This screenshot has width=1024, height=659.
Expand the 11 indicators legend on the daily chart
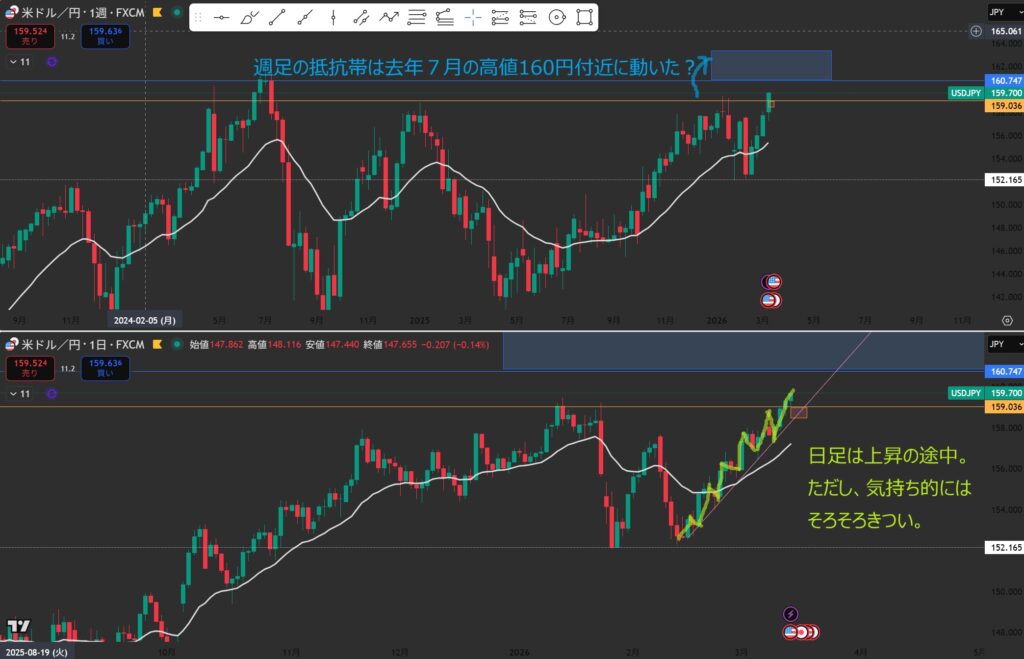(19, 394)
